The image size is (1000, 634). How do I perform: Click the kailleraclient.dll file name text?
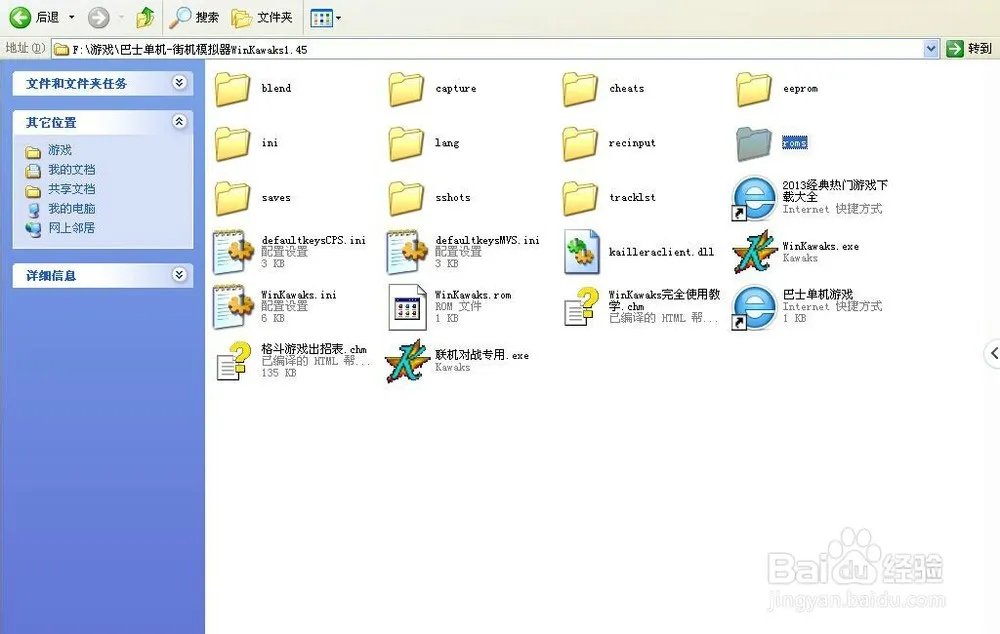(661, 252)
